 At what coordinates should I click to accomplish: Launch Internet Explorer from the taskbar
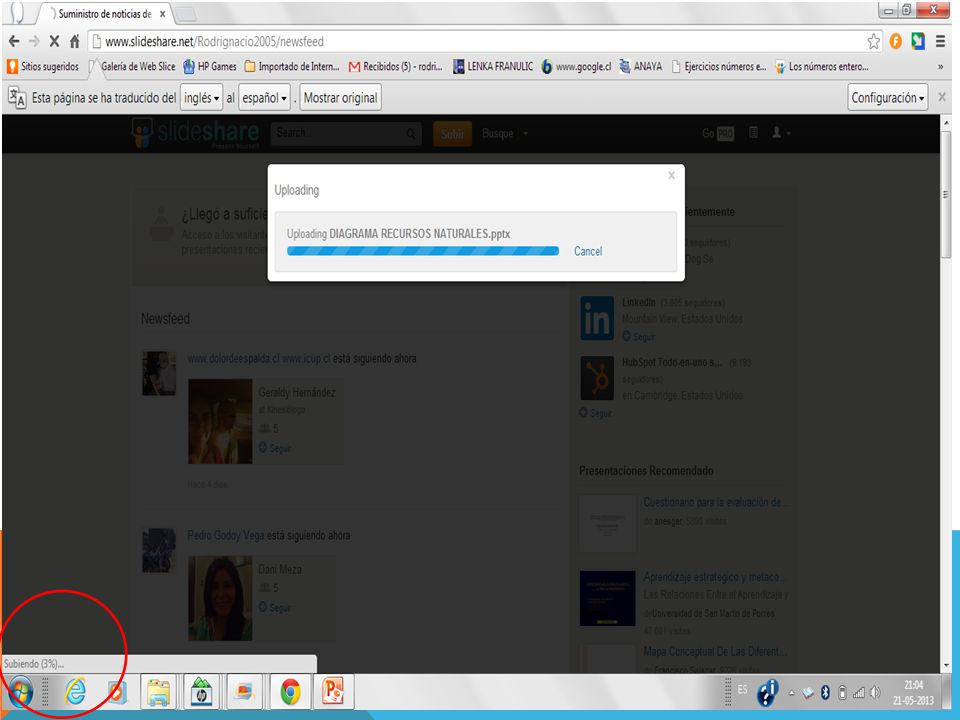[75, 692]
